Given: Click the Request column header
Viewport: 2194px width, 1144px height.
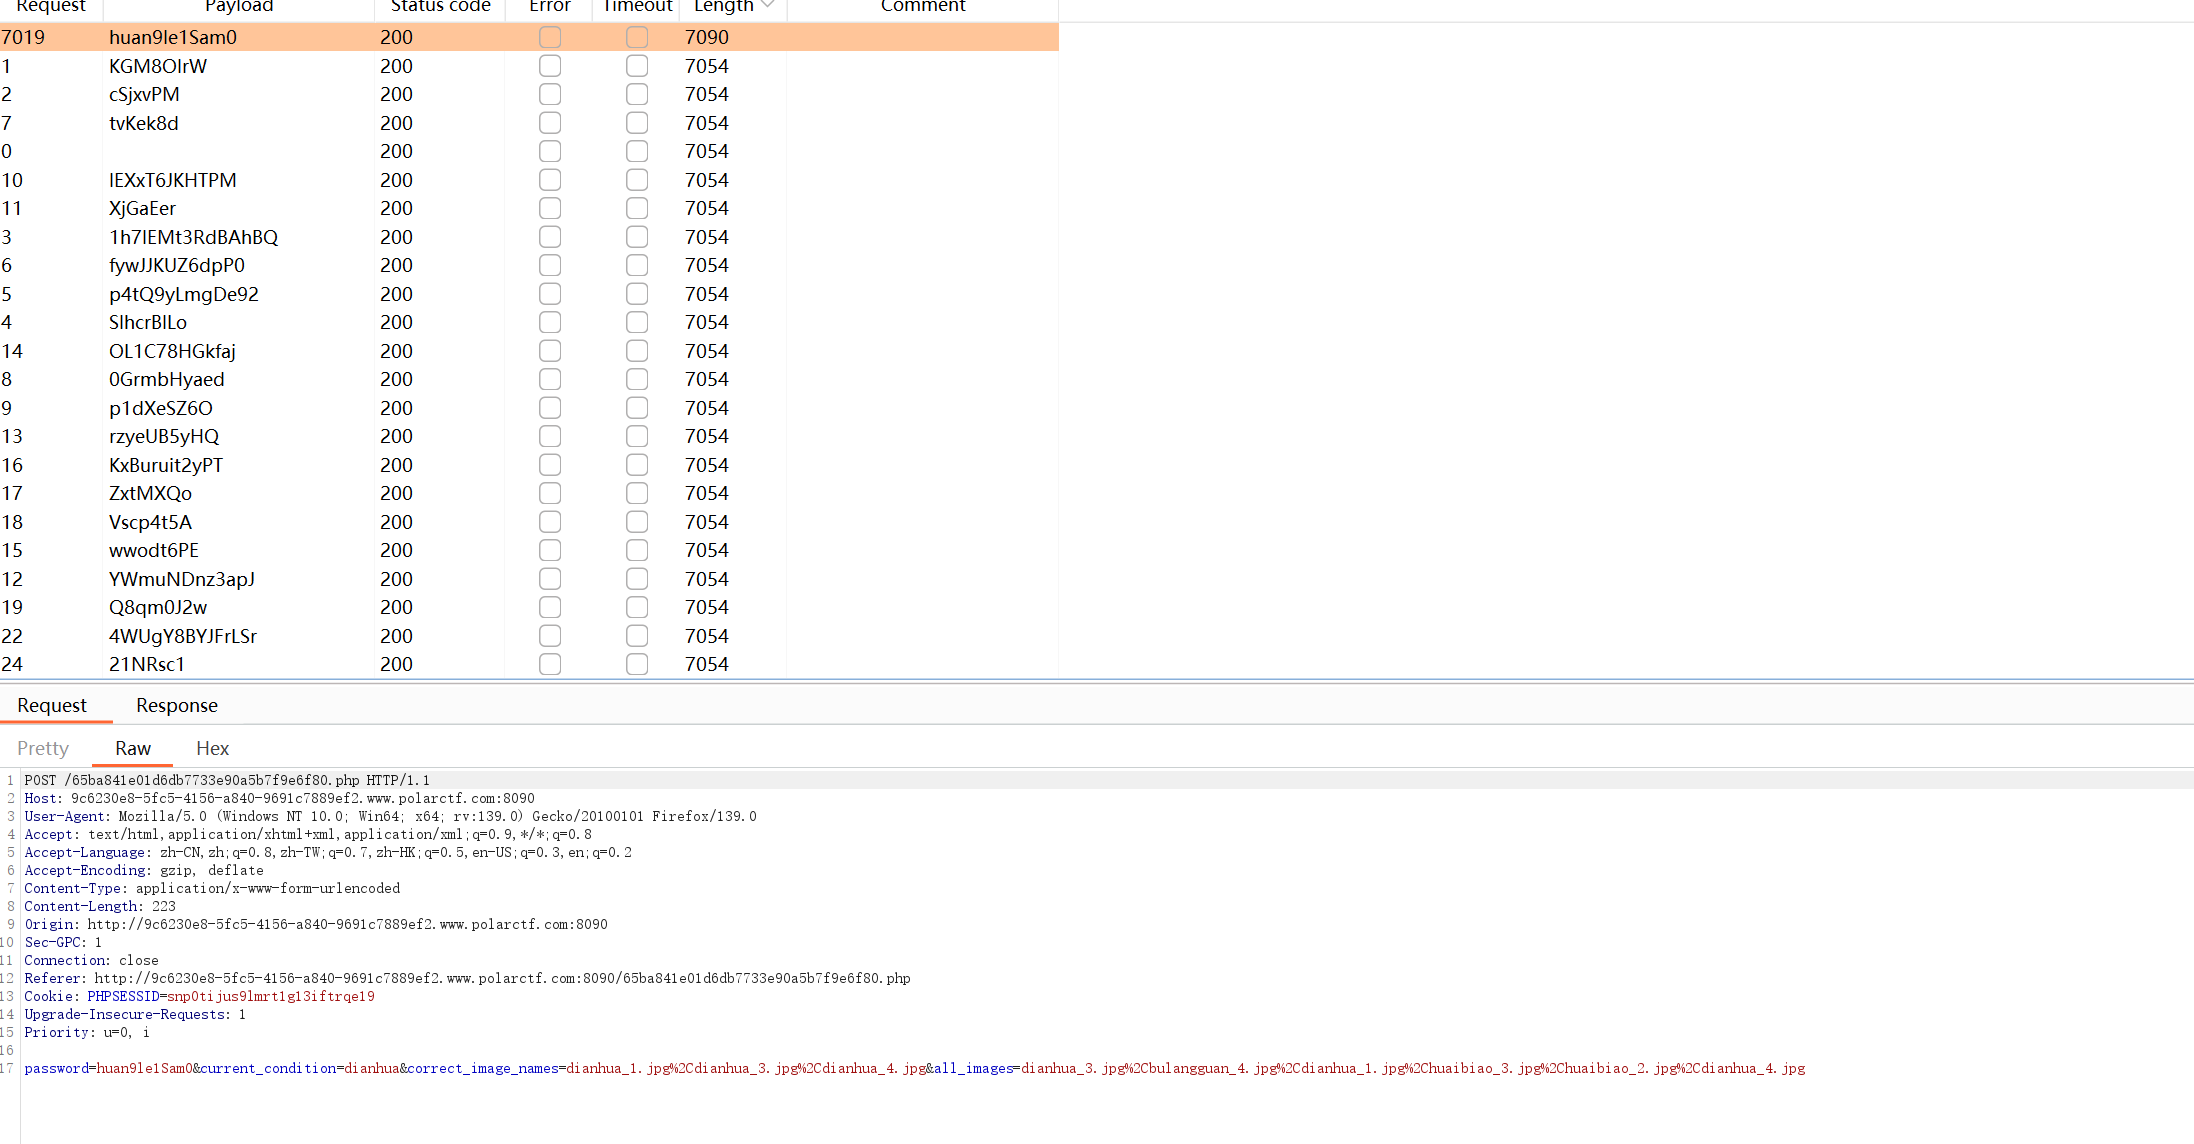Looking at the screenshot, I should (x=52, y=5).
